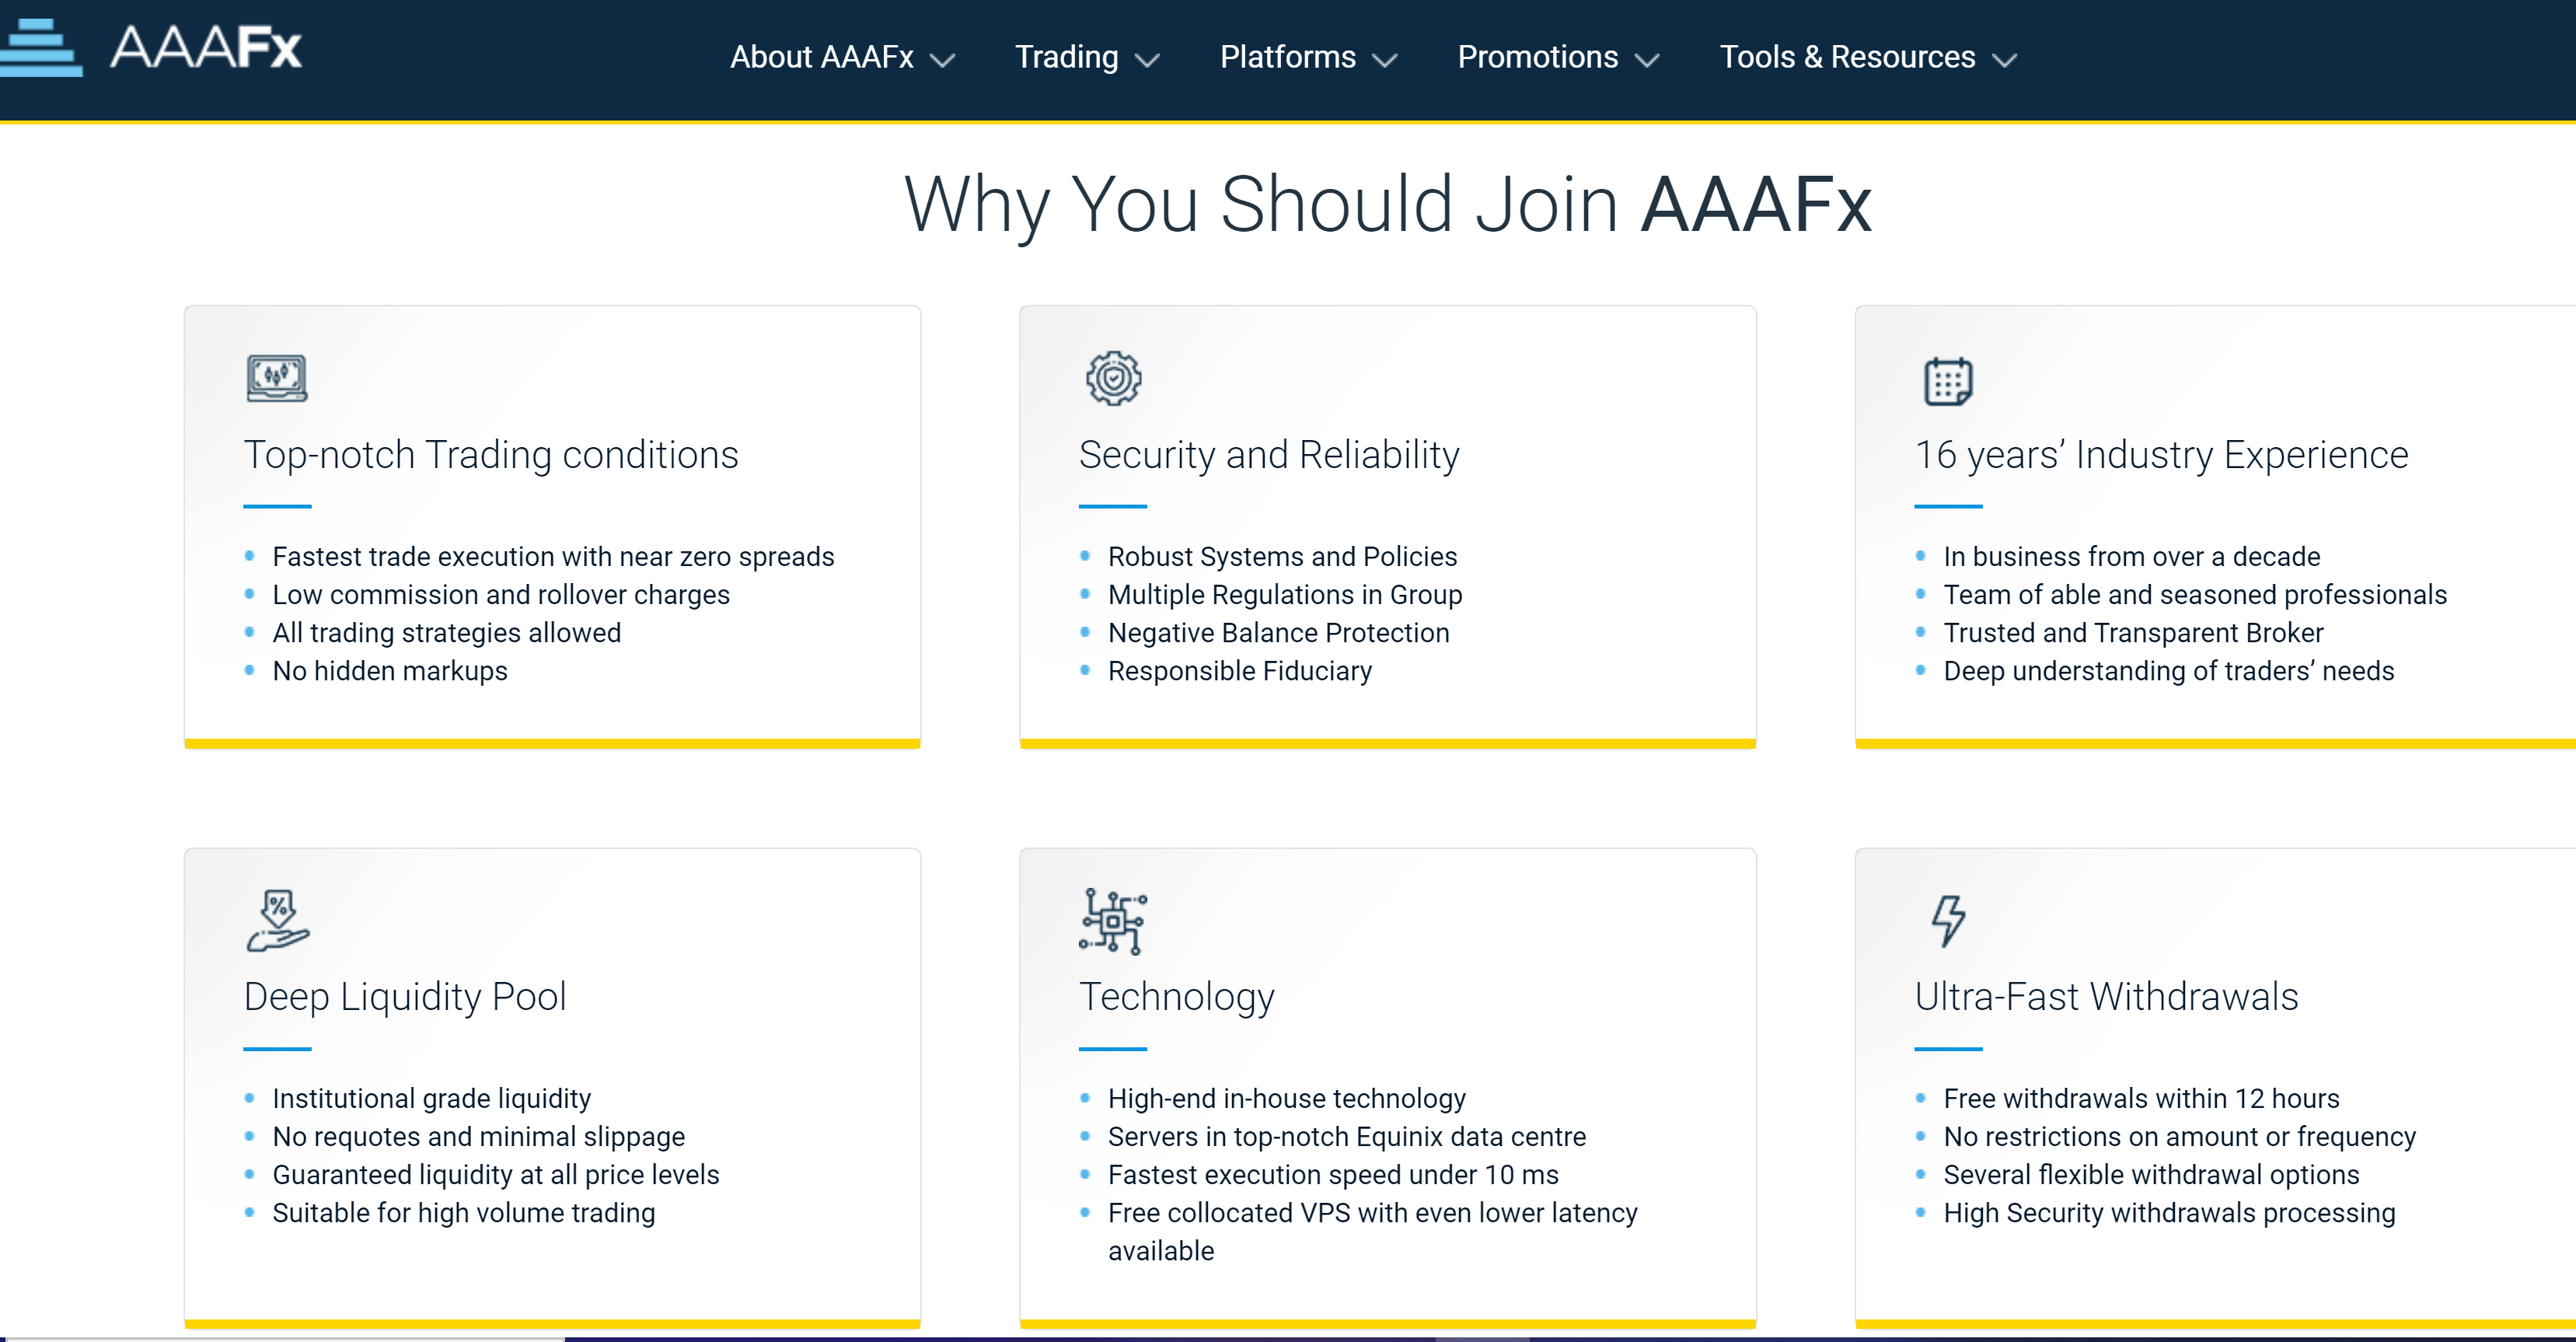This screenshot has height=1342, width=2576.
Task: Click the 'Ultra-Fast Withdrawals' title
Action: pos(2106,997)
